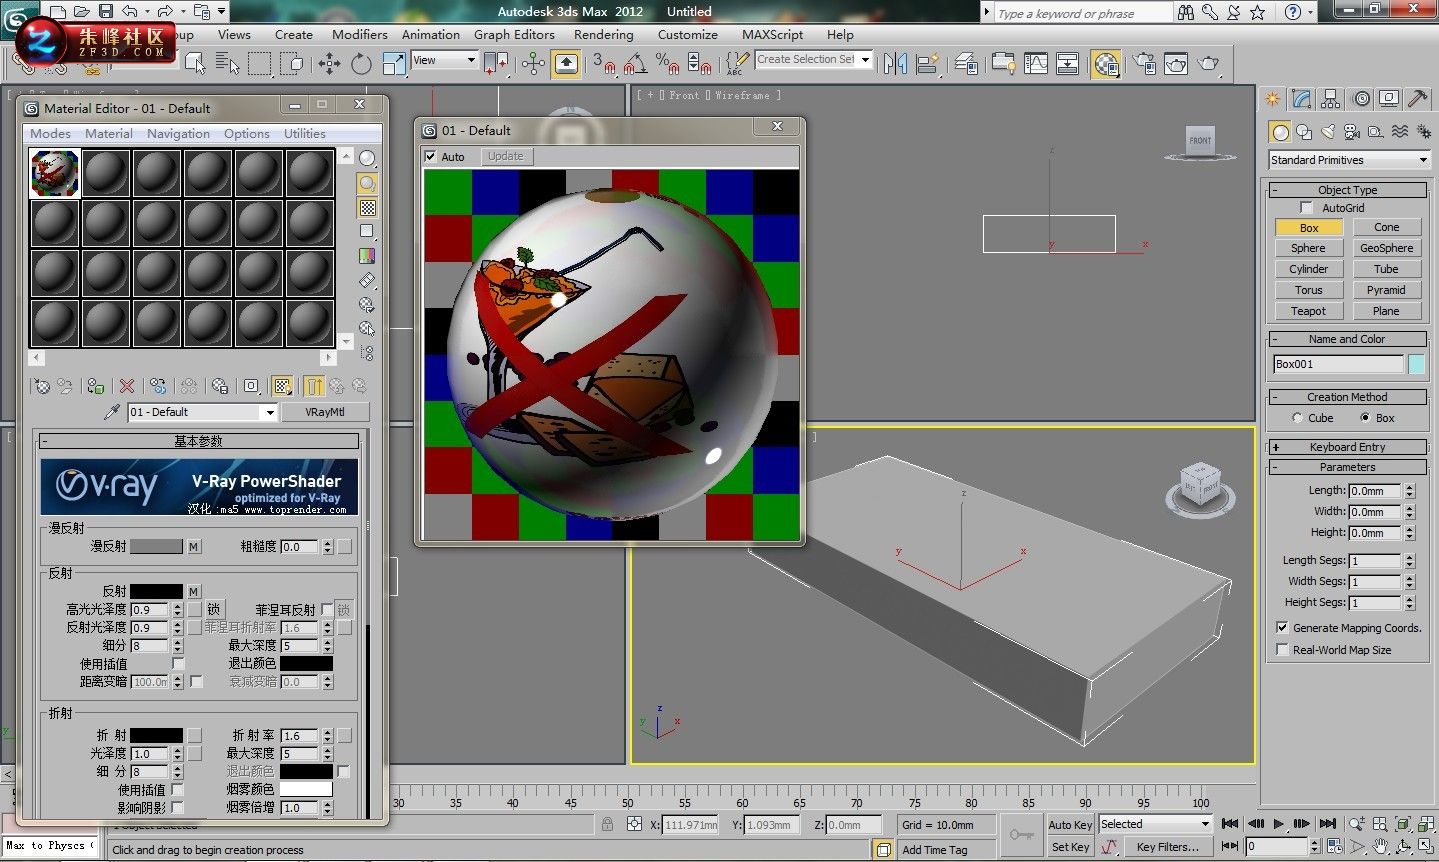Image resolution: width=1439 pixels, height=862 pixels.
Task: Open the Utilities hammer panel tab
Action: pos(1417,99)
